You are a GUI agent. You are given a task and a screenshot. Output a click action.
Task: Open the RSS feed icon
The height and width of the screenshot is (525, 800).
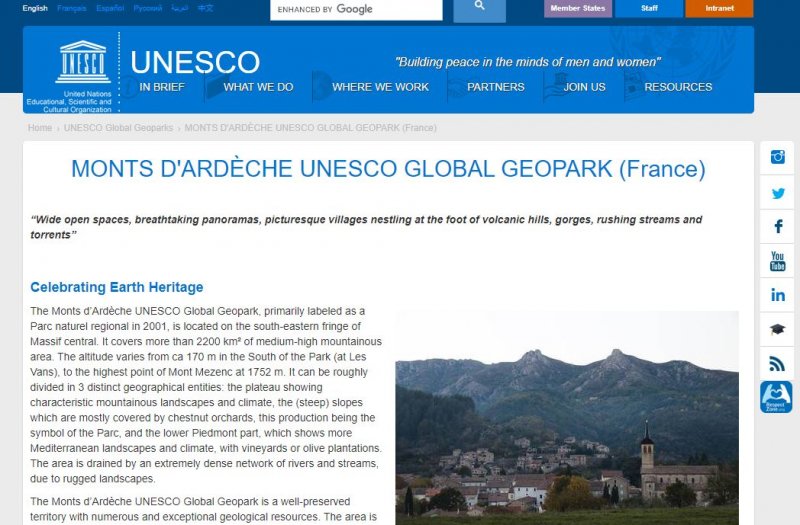click(x=777, y=363)
